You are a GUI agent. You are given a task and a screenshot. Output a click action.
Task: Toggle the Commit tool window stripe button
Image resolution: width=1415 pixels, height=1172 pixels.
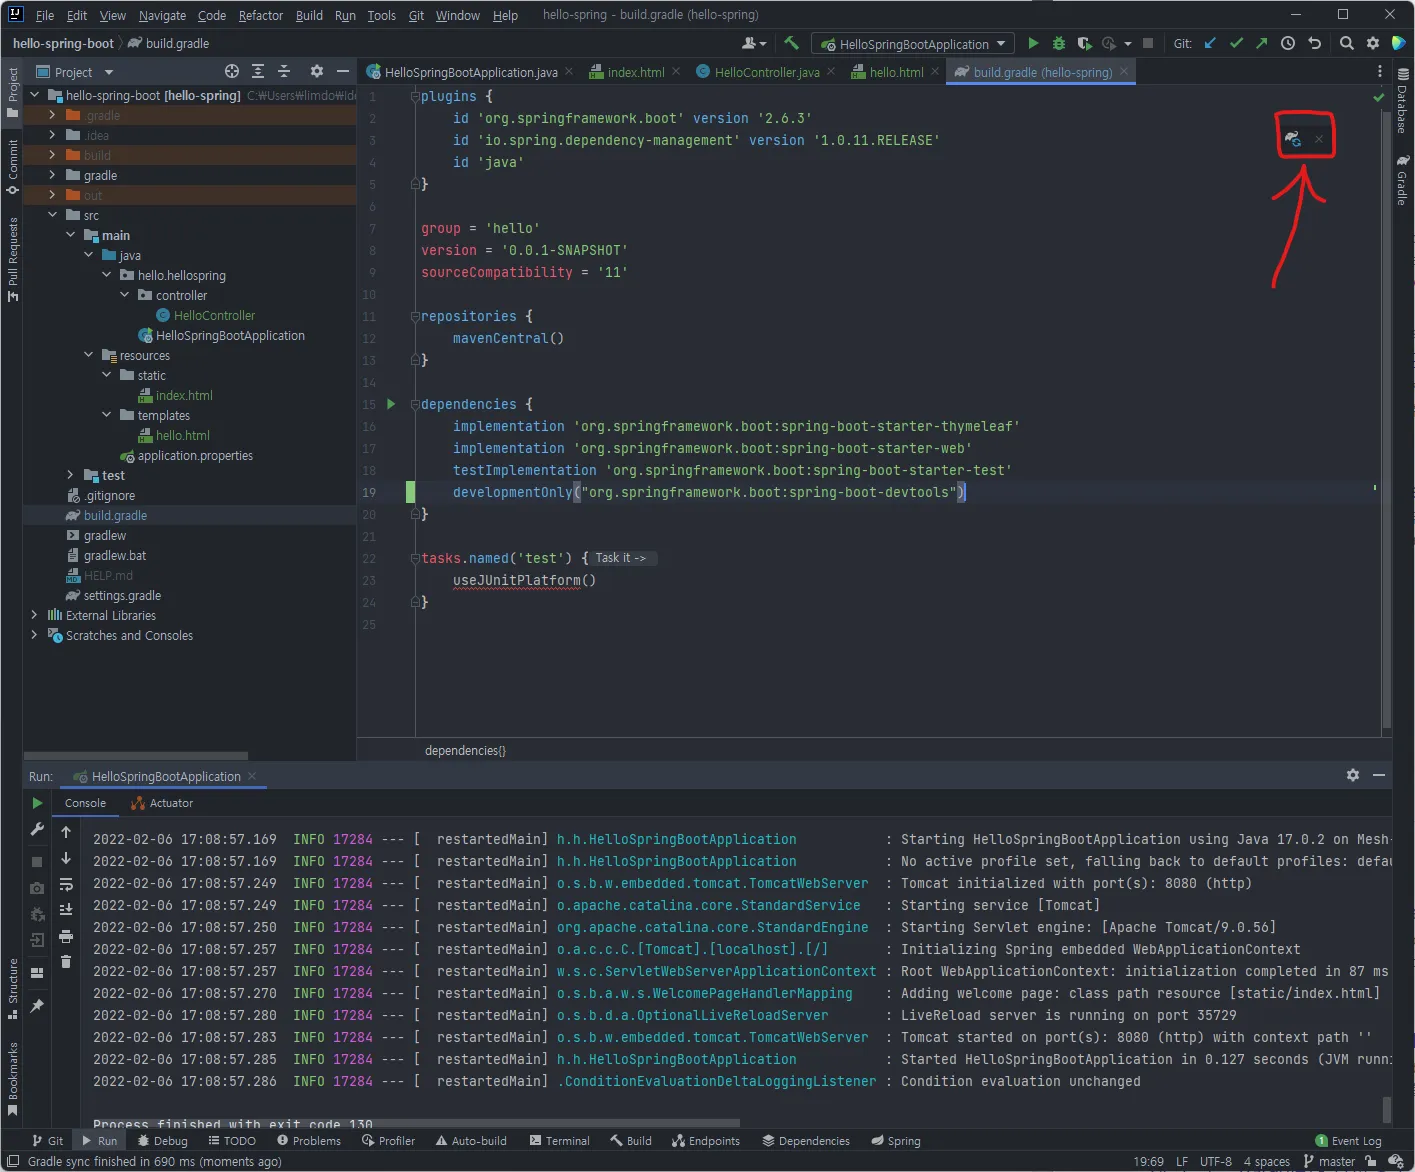click(12, 167)
